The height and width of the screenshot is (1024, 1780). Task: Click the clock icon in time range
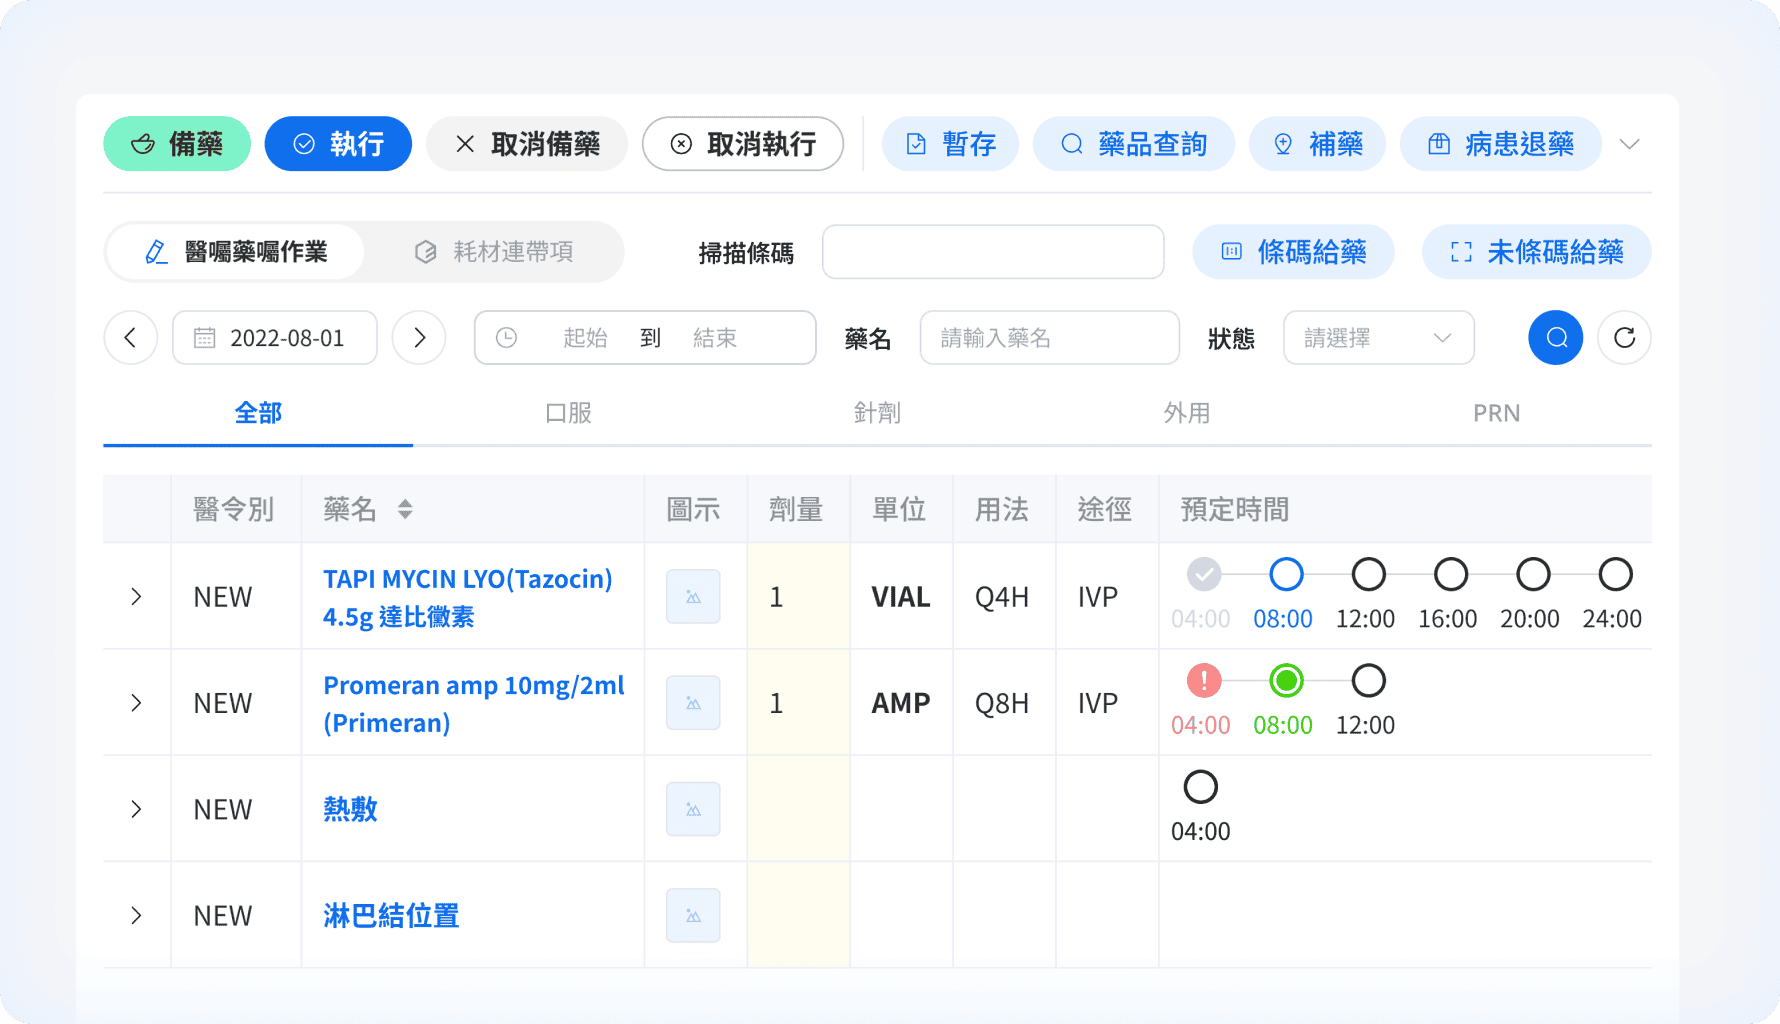point(507,338)
